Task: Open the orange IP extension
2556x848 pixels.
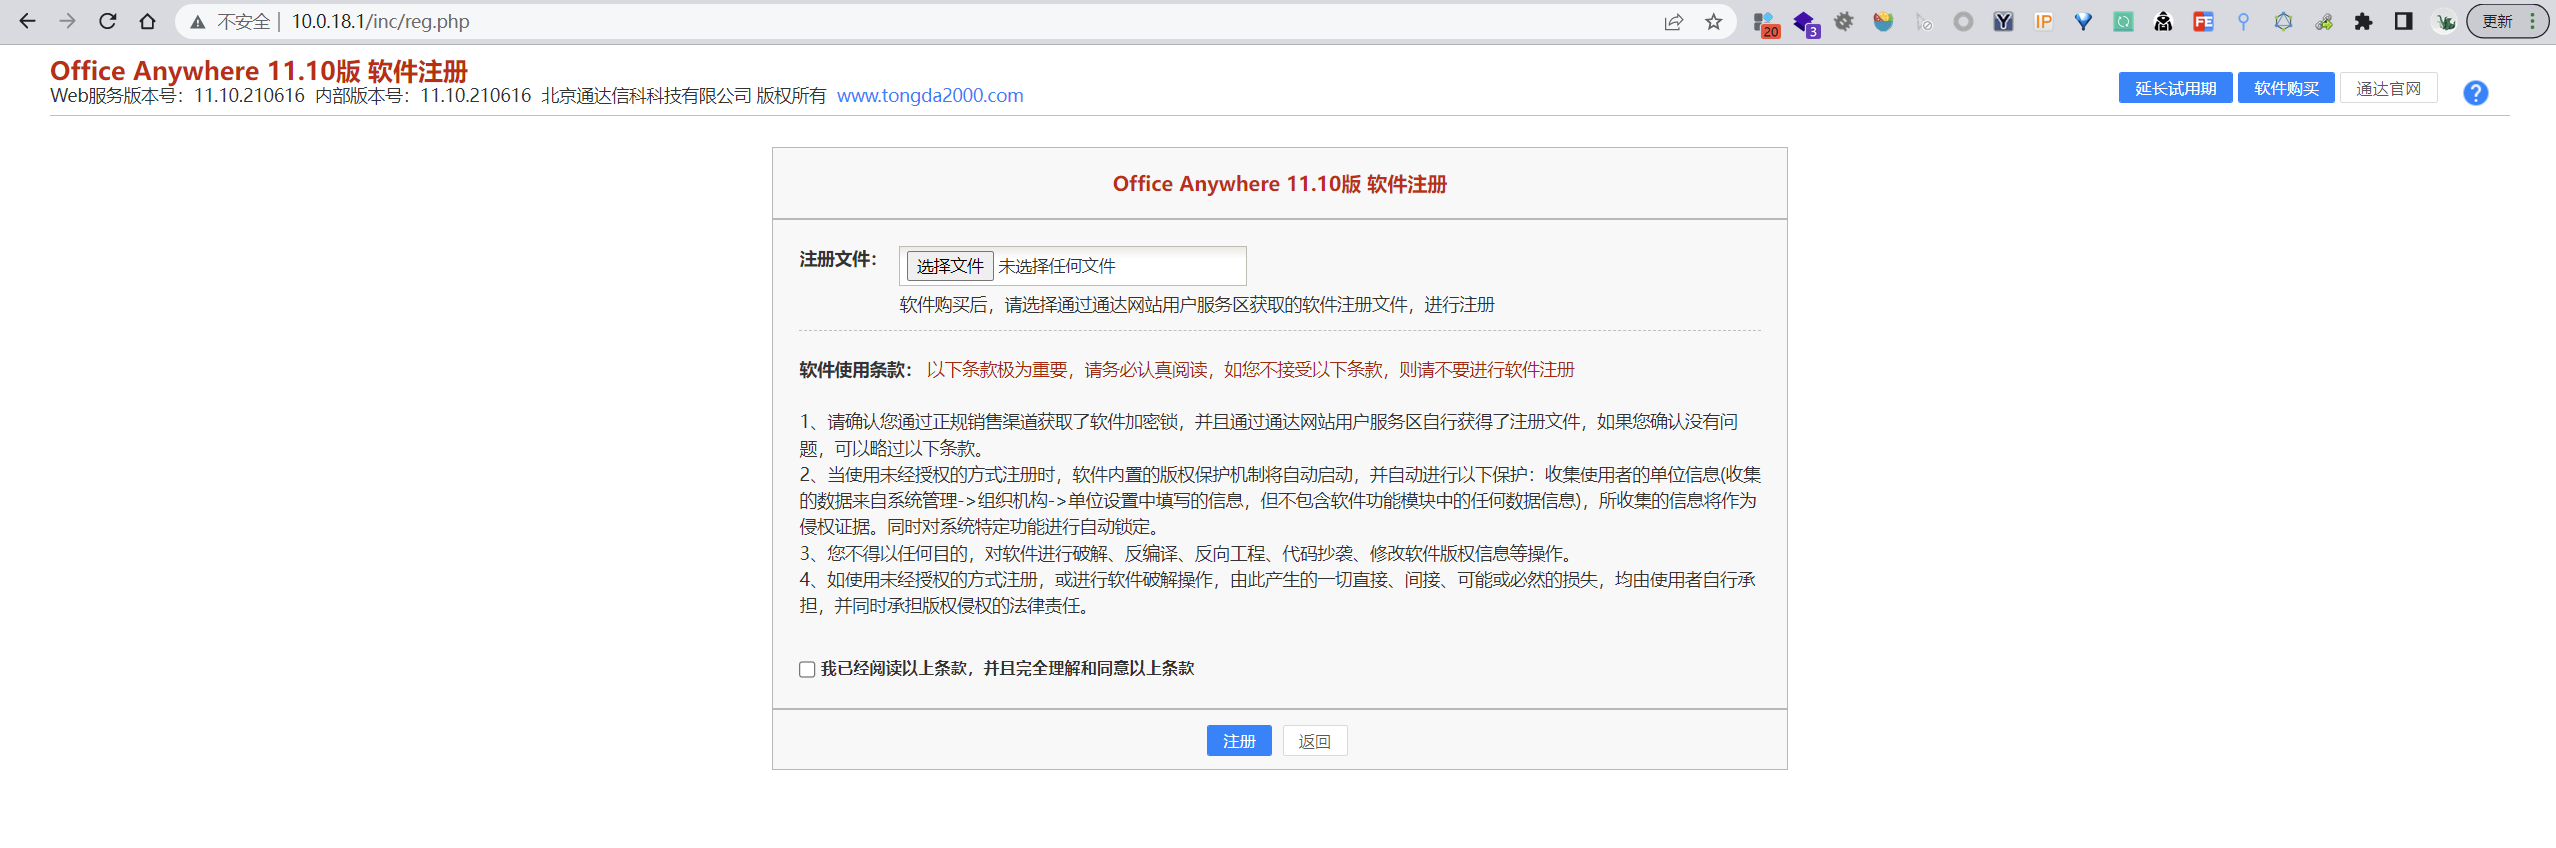Action: 2043,21
